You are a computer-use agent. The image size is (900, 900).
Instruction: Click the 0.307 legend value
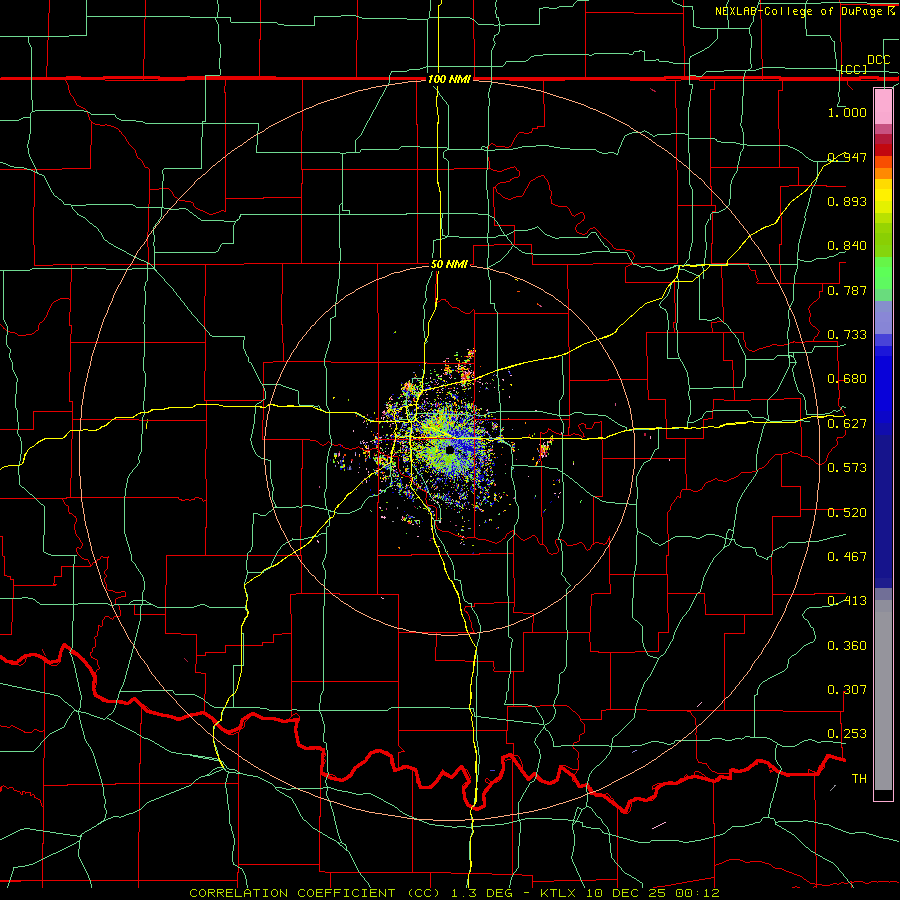(847, 690)
